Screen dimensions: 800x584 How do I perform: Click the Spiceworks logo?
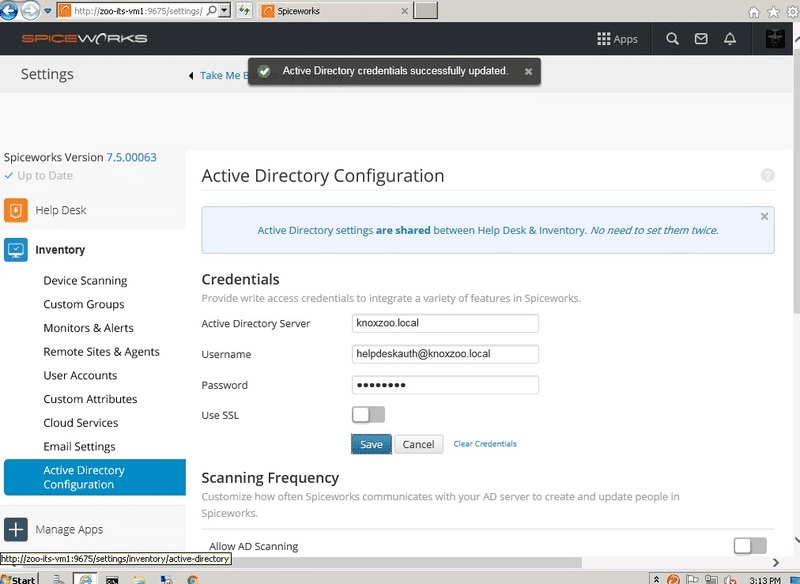point(84,39)
